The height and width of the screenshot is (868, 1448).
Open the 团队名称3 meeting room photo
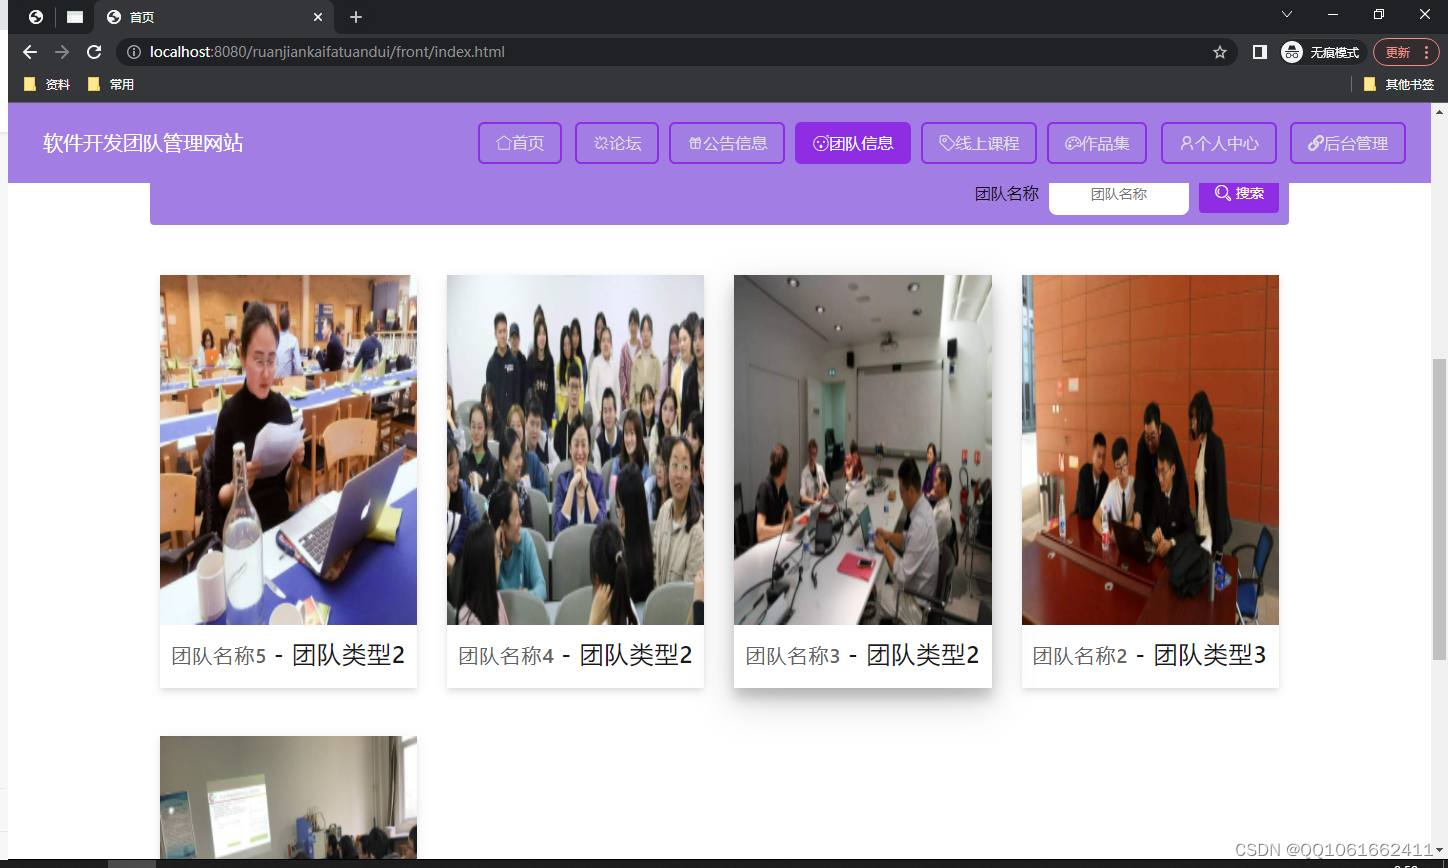(863, 450)
